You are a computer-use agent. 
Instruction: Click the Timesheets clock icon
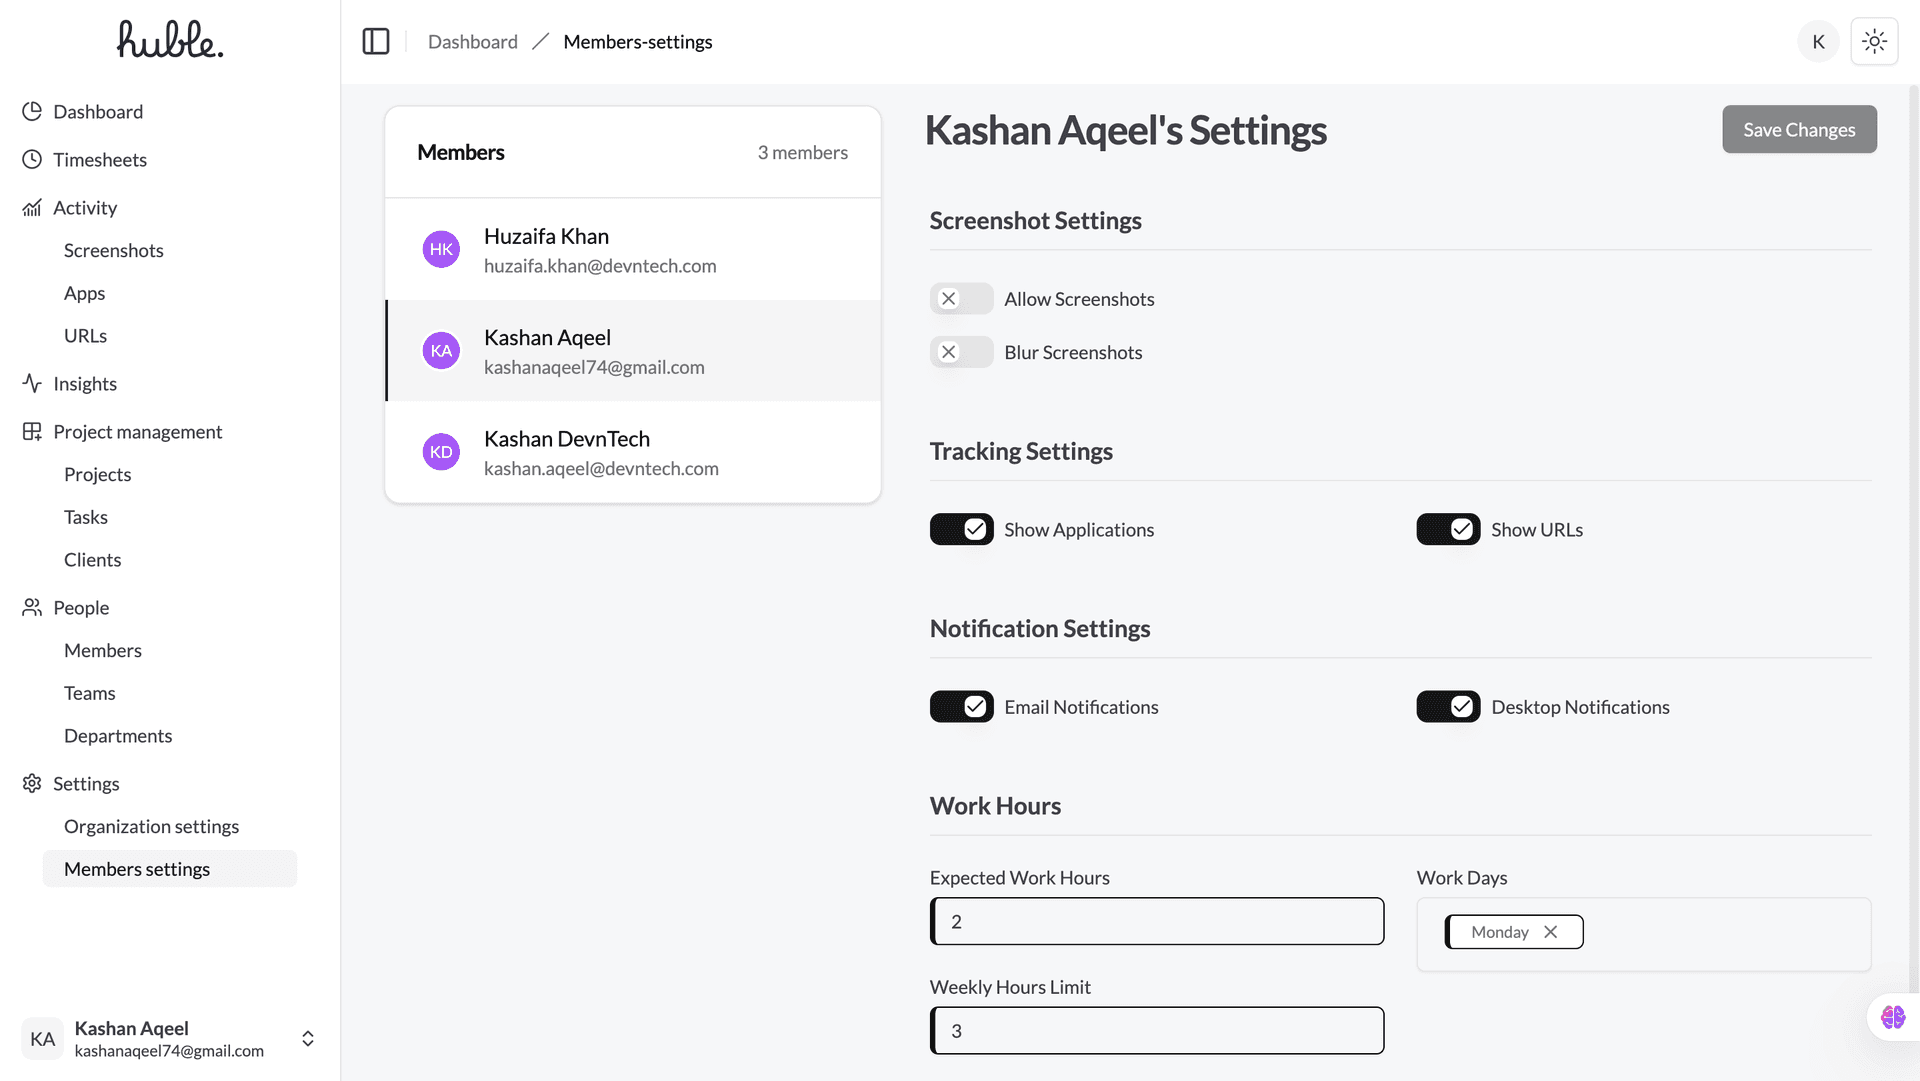[x=32, y=160]
